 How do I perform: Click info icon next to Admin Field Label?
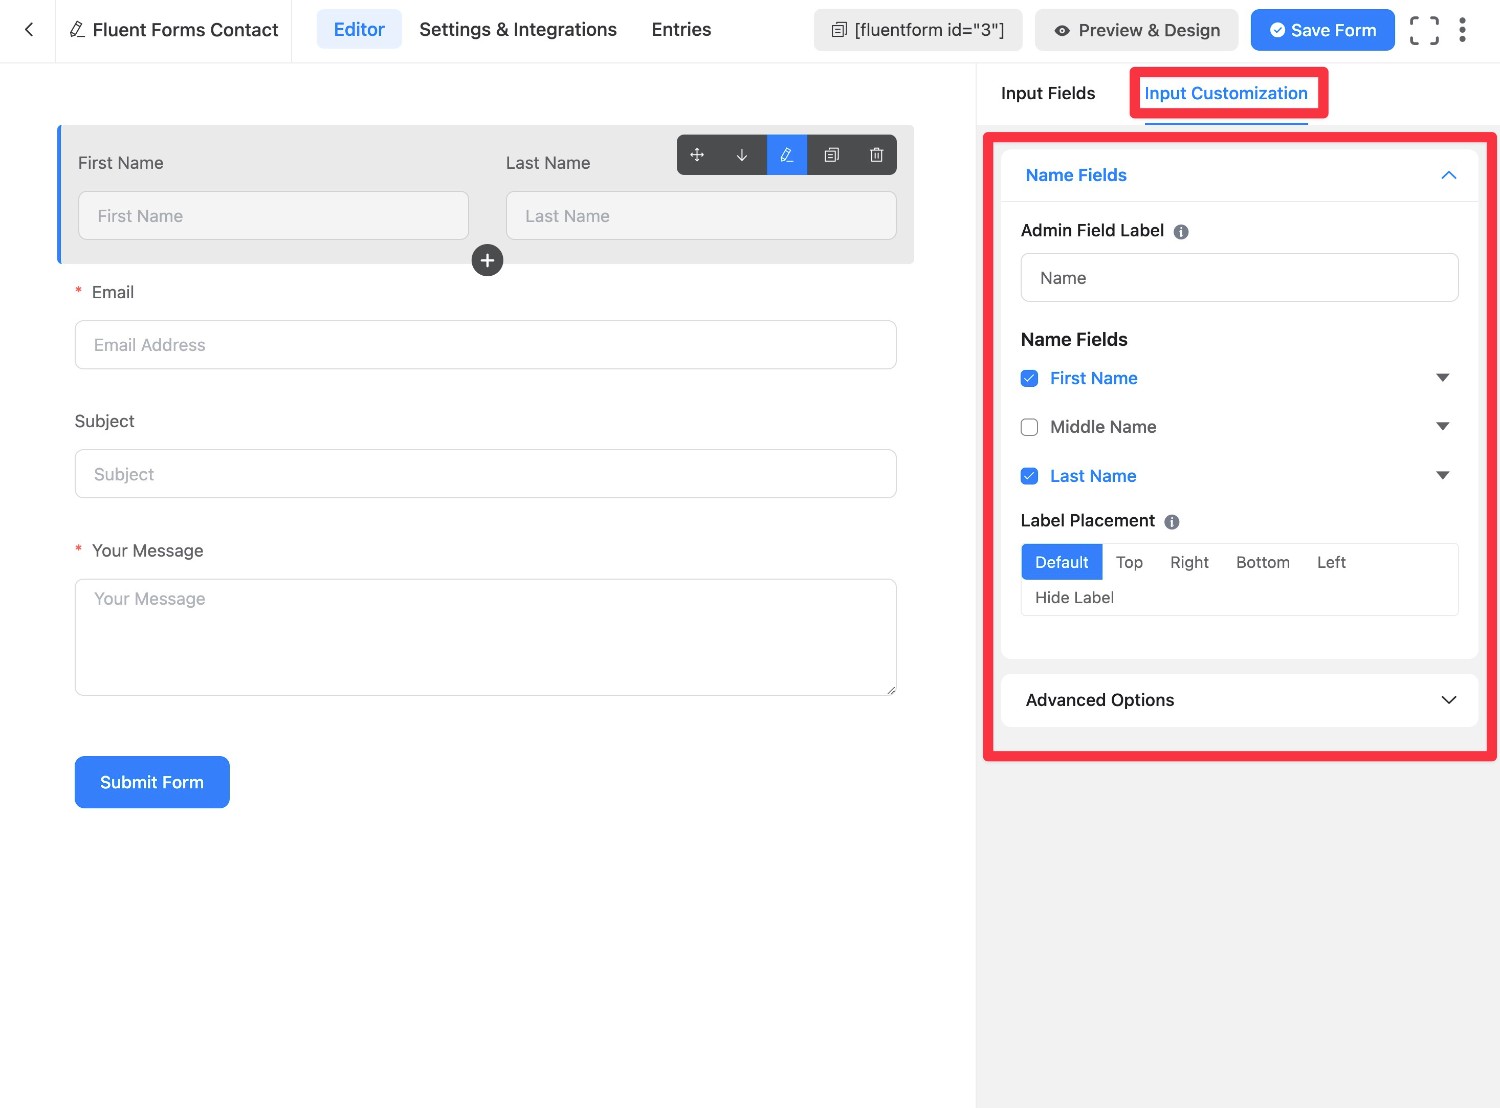1181,232
